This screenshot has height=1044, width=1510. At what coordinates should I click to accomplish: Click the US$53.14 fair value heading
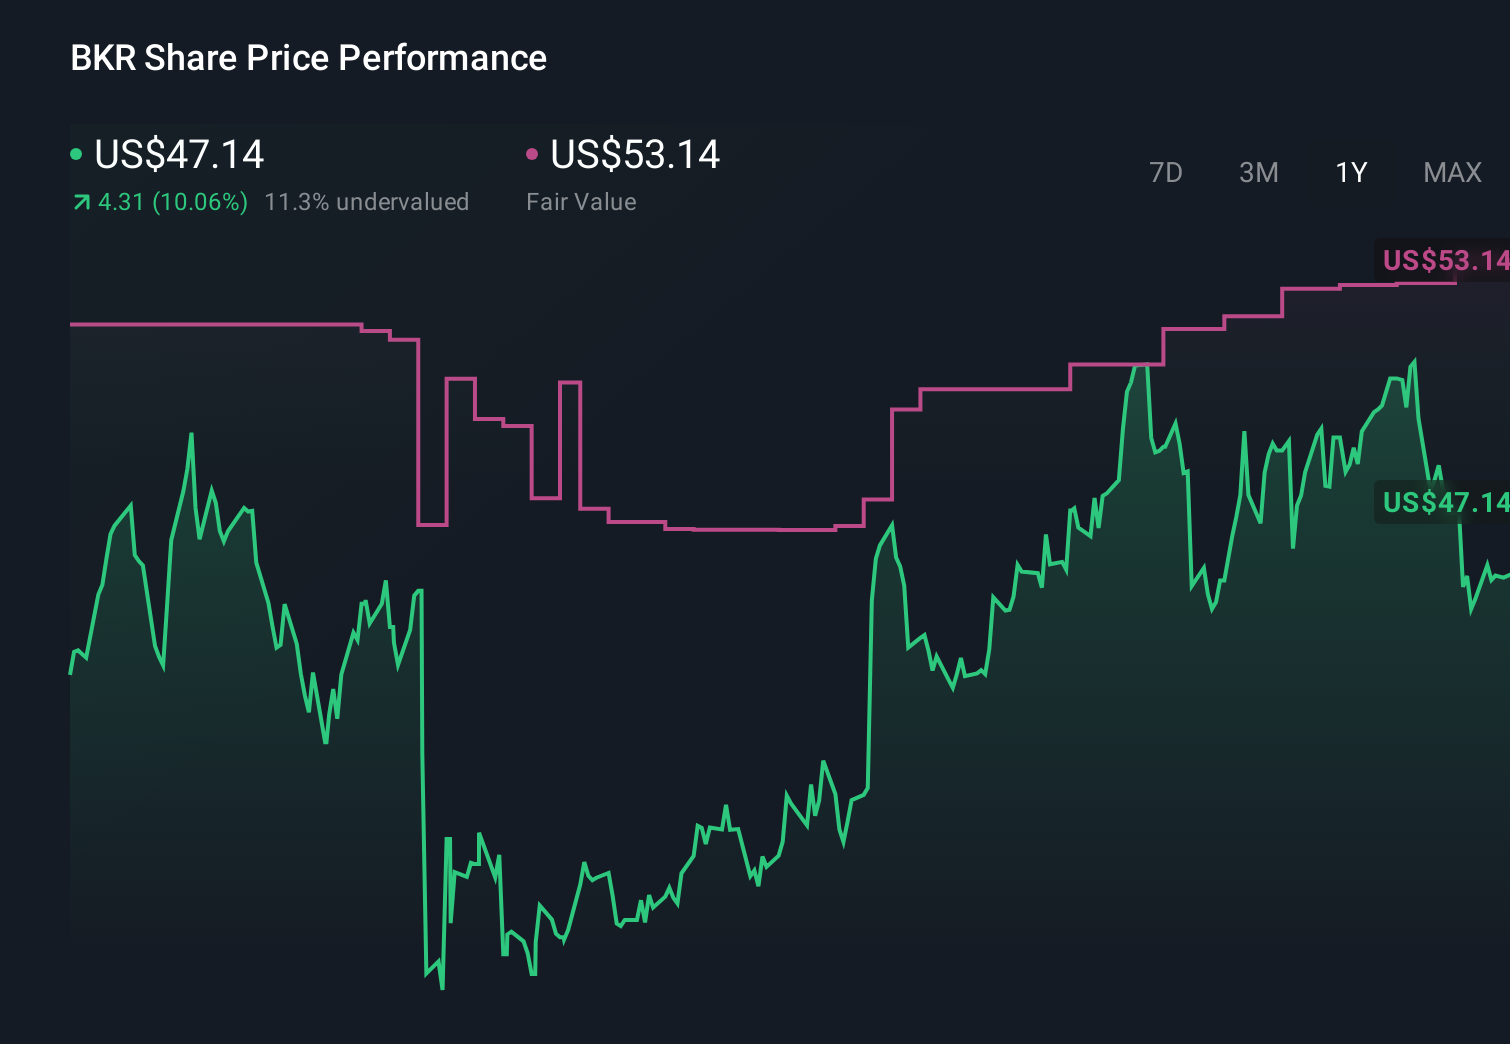click(635, 155)
